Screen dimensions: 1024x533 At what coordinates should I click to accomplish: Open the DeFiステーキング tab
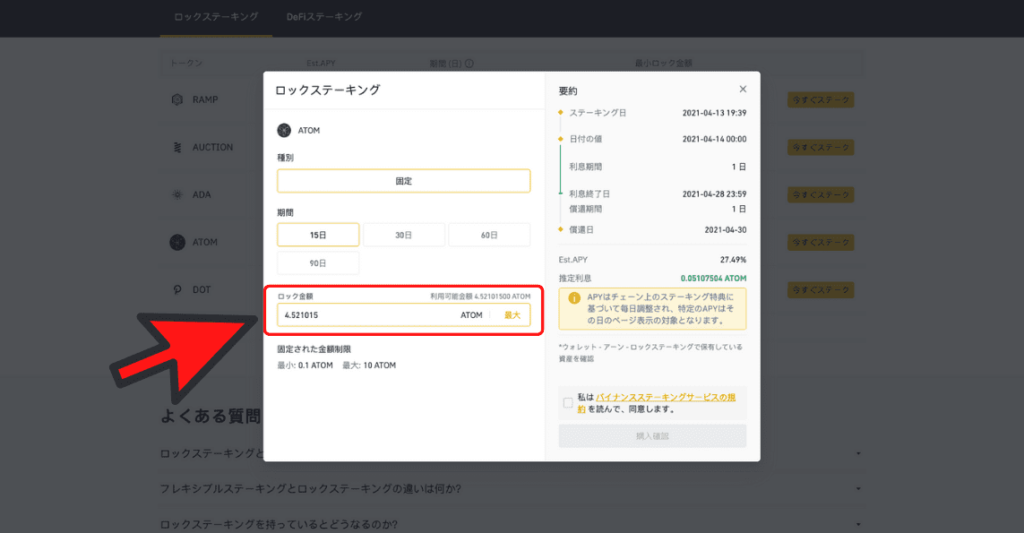(324, 16)
